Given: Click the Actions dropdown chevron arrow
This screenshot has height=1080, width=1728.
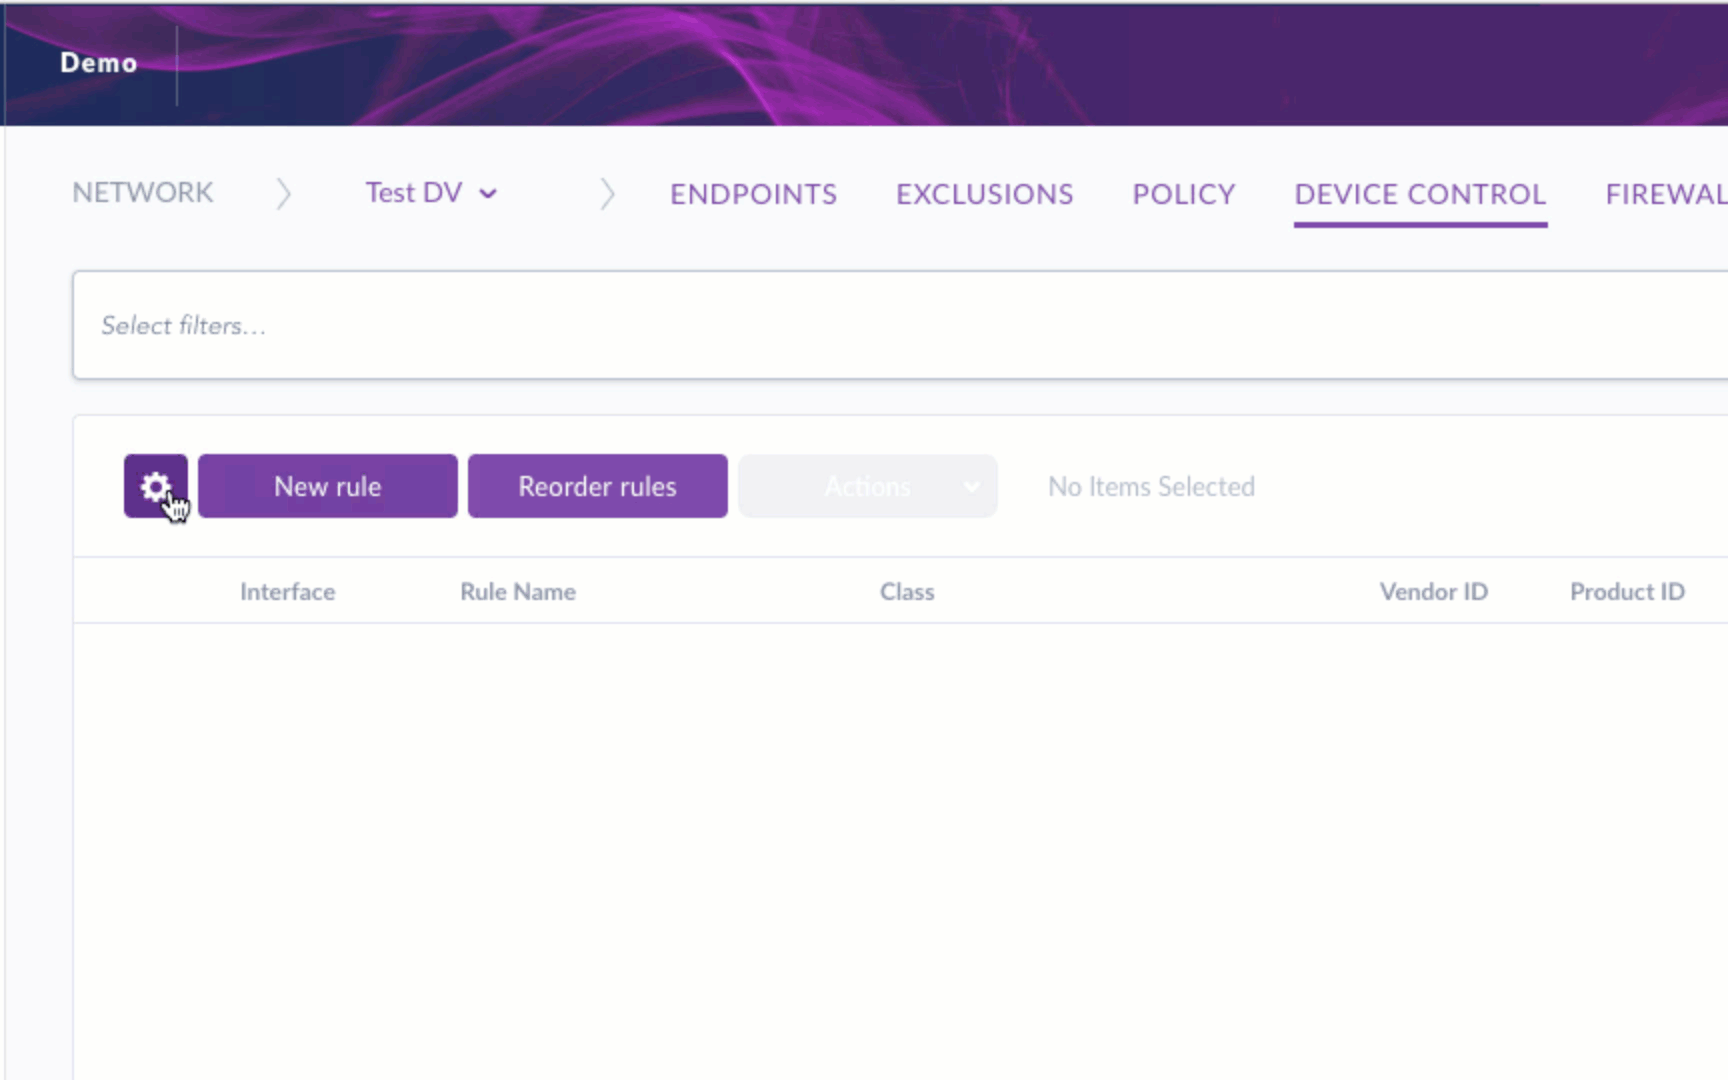Looking at the screenshot, I should (x=972, y=487).
